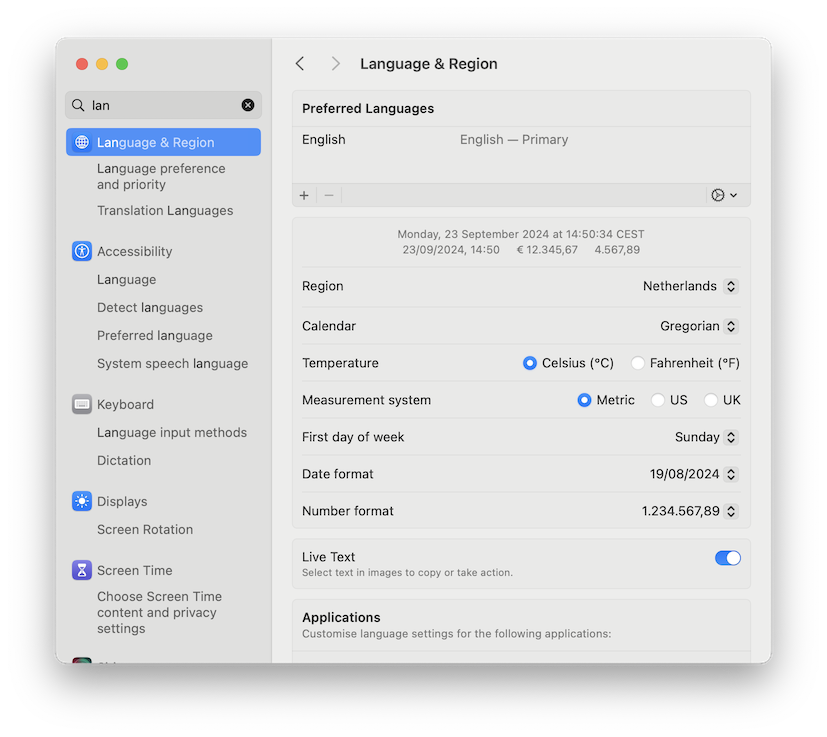Click the magnifying glass search icon

pos(78,105)
